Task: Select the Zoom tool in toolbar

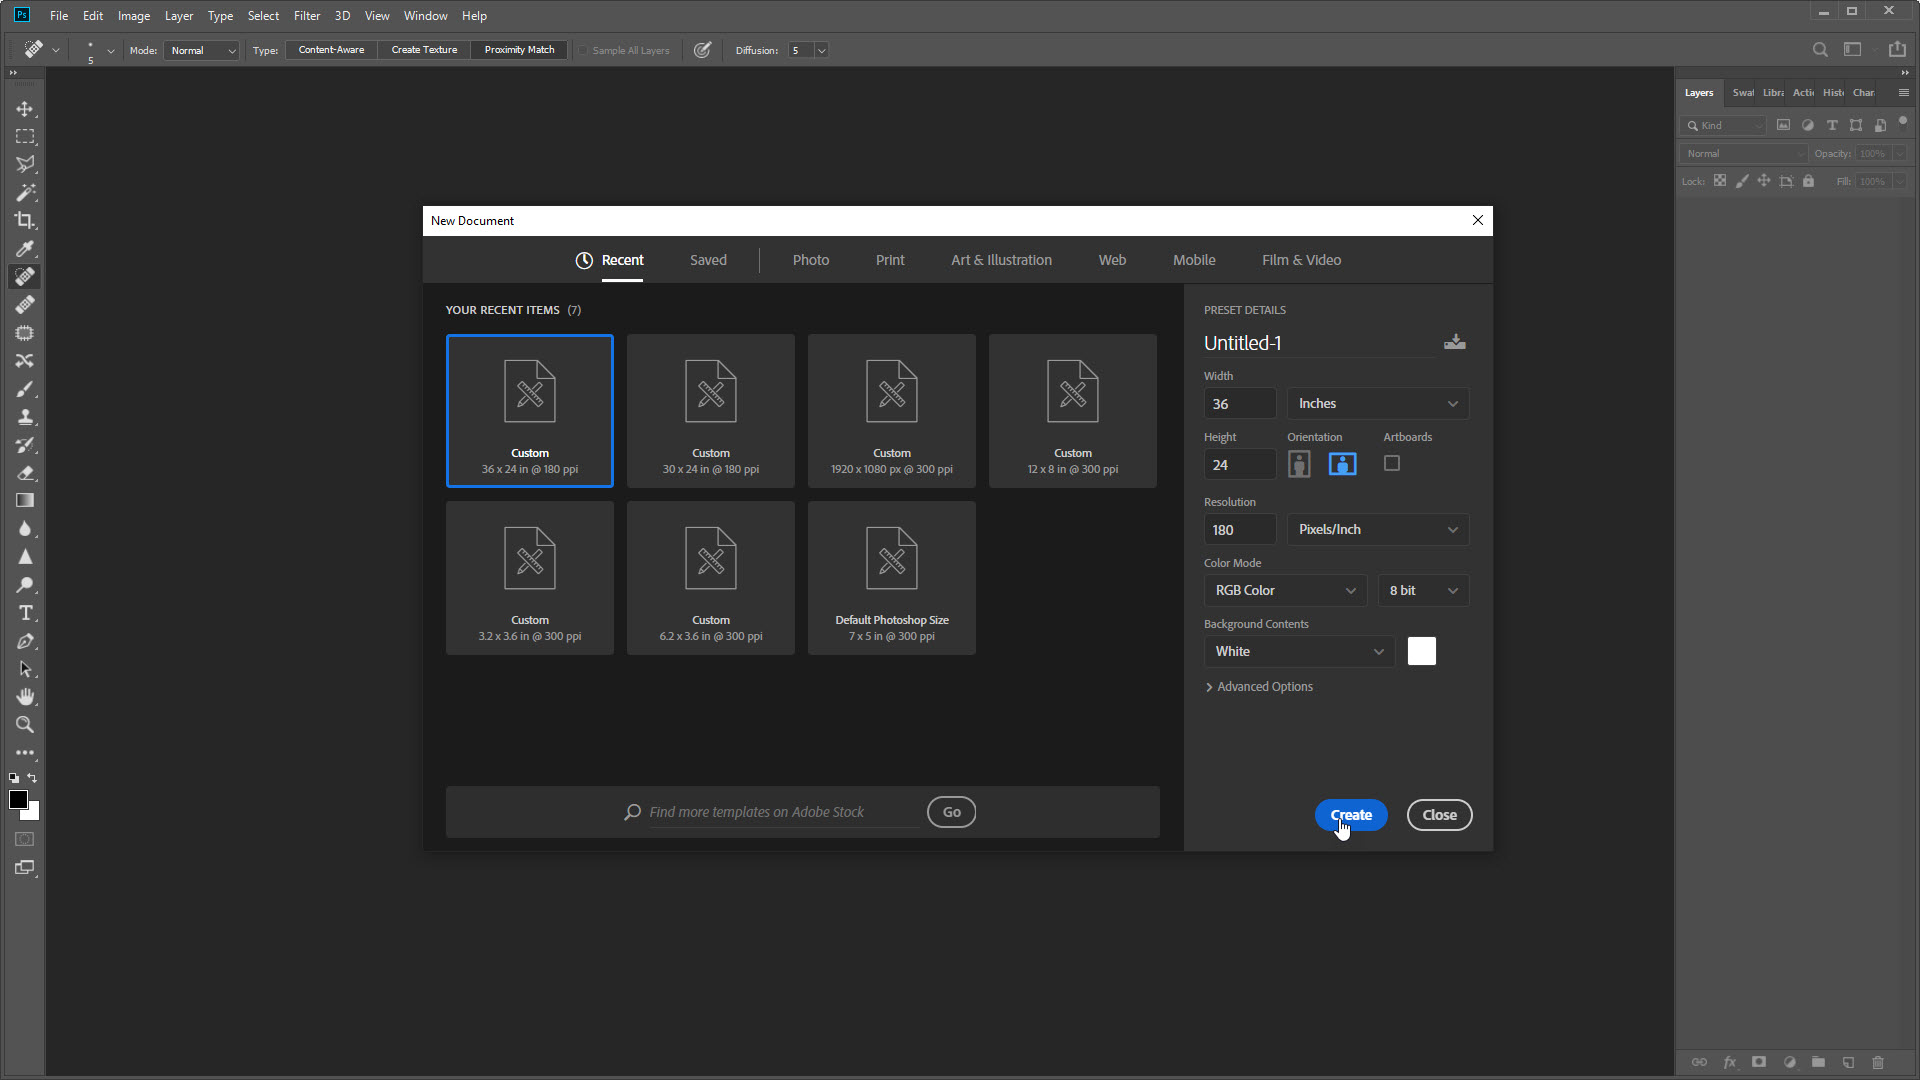Action: (x=25, y=725)
